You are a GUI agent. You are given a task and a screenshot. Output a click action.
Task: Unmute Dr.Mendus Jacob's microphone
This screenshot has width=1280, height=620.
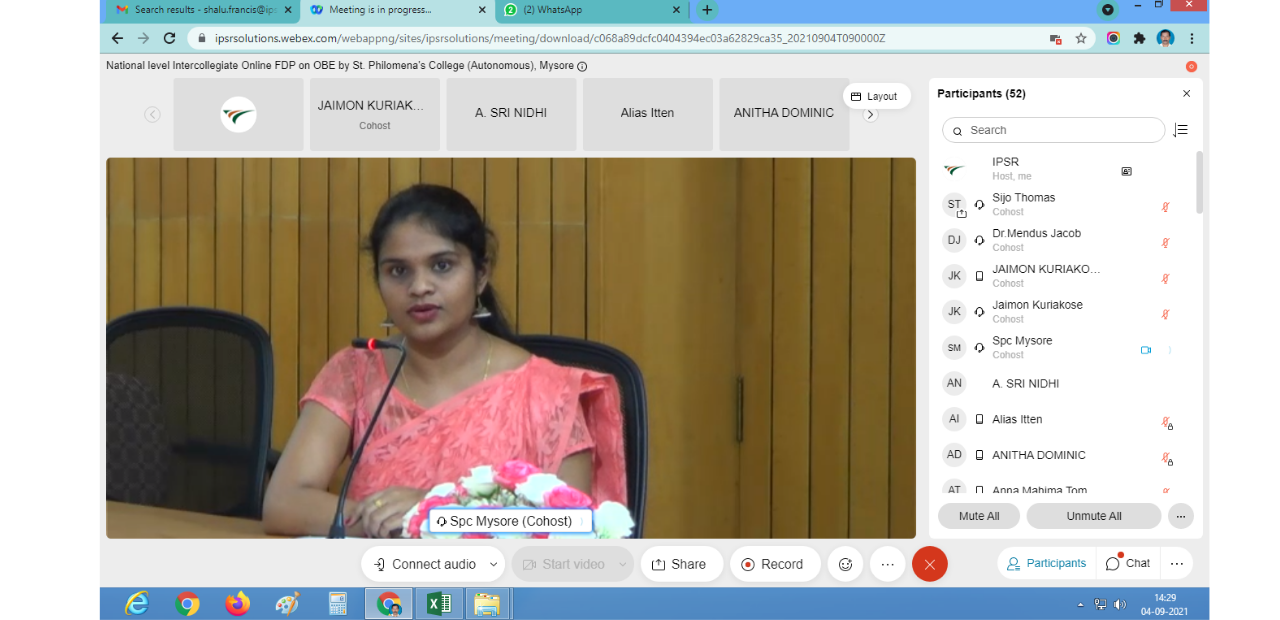pos(1165,243)
